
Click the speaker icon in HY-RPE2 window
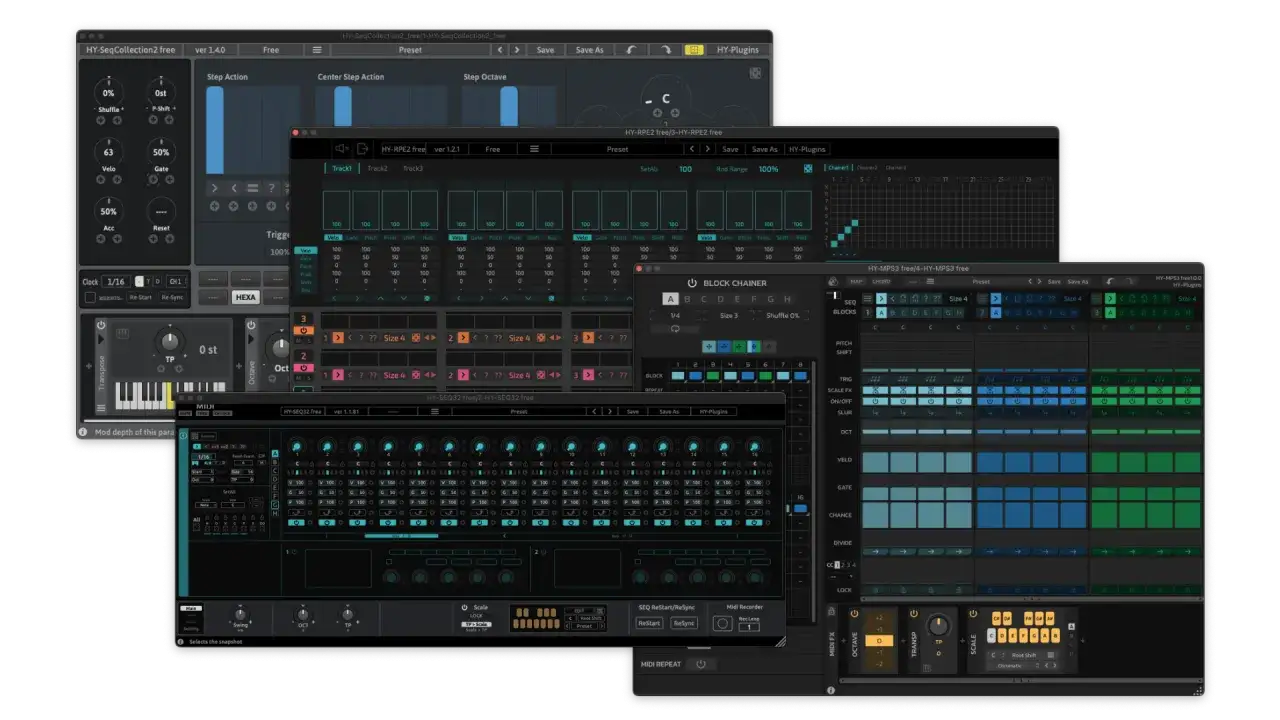click(x=341, y=149)
